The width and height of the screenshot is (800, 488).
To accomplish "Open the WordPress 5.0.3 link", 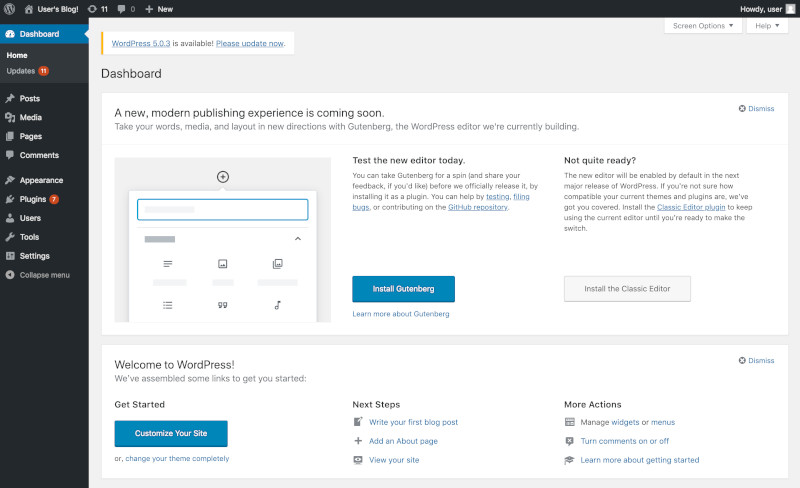I will tap(141, 44).
